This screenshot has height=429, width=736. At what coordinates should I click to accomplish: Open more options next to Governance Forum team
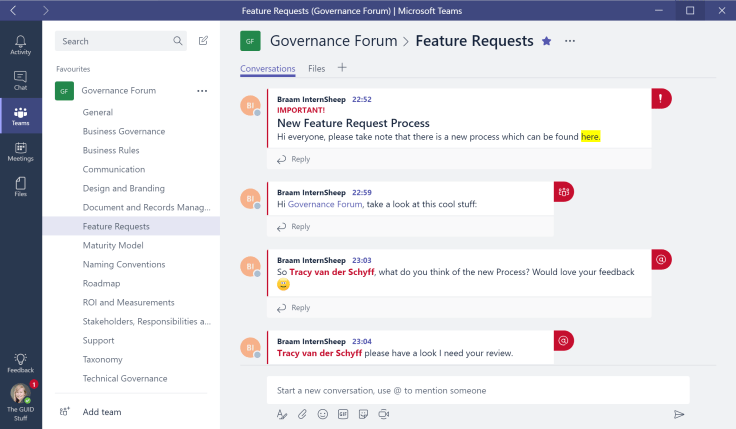[x=202, y=91]
